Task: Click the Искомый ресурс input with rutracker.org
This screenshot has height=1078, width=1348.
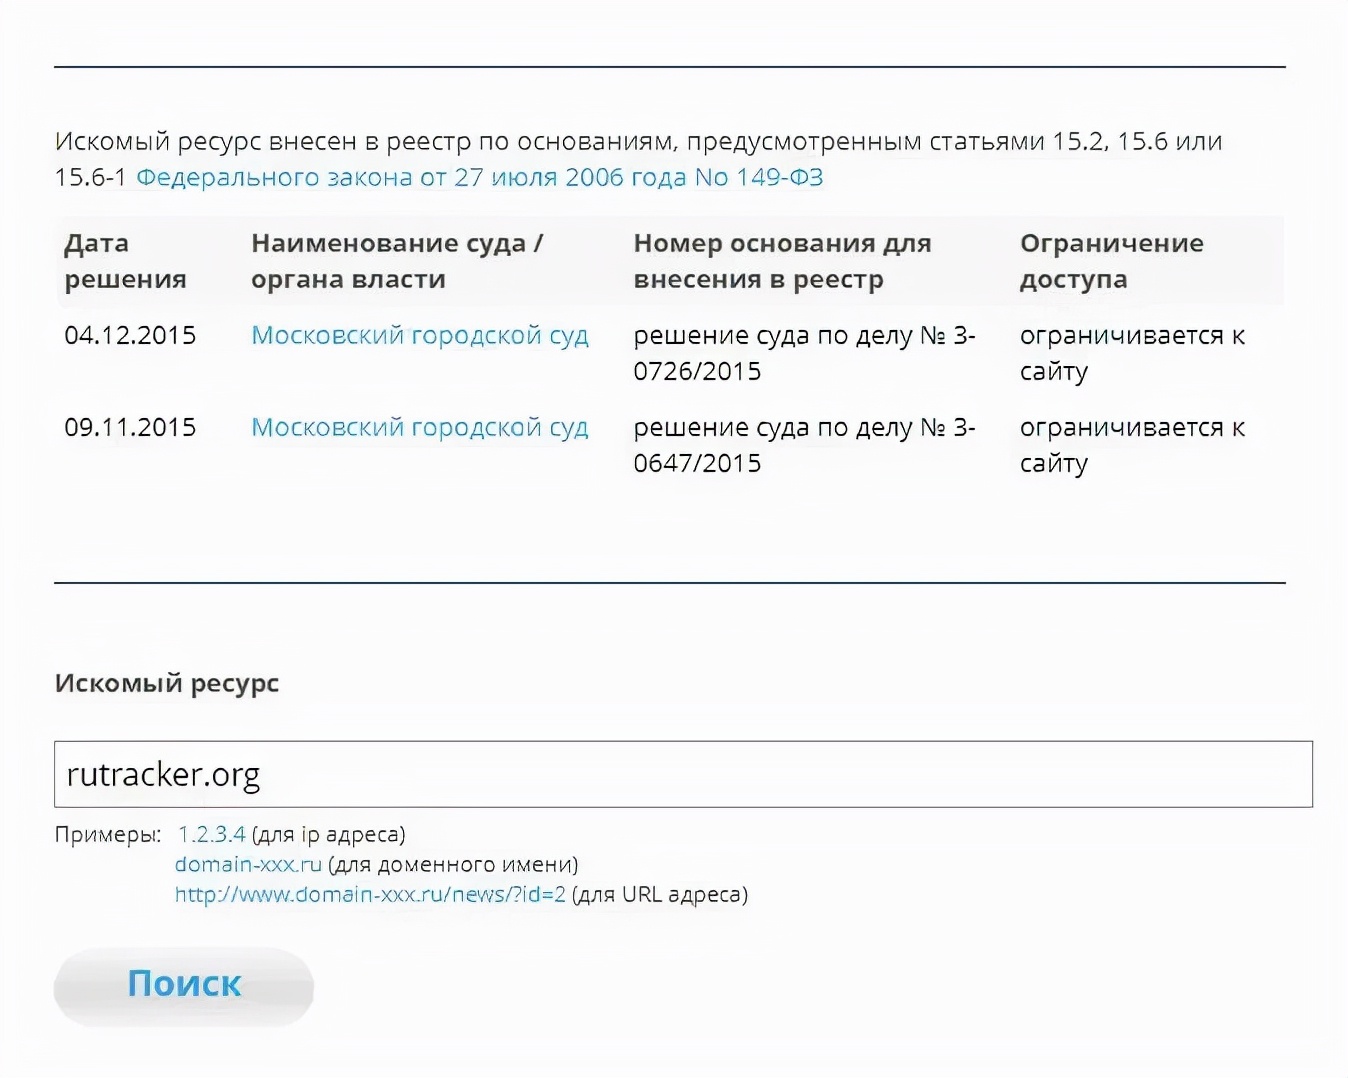Action: (x=683, y=774)
